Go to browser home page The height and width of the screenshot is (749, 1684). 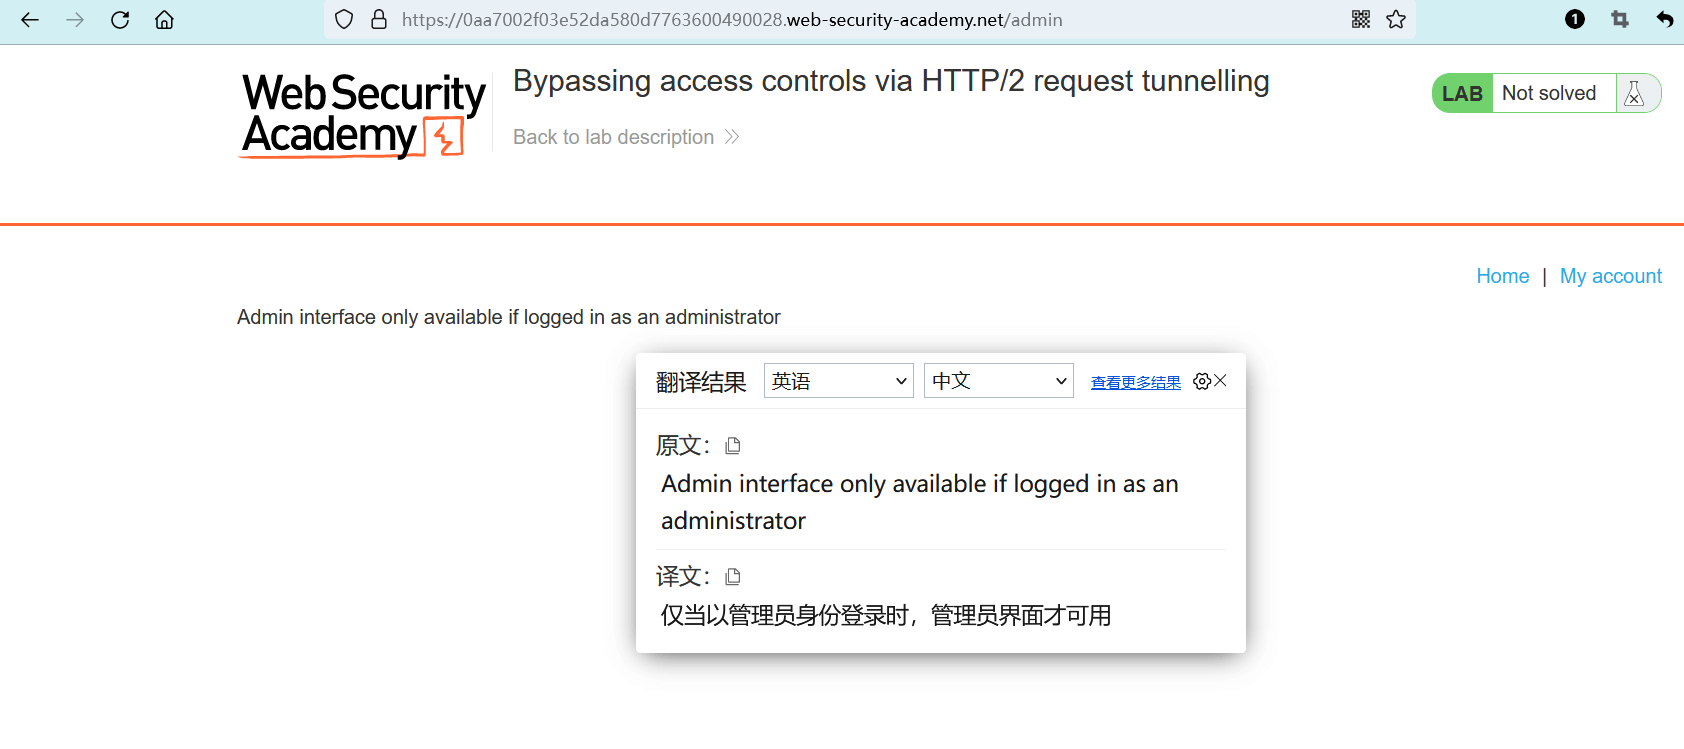pos(164,20)
